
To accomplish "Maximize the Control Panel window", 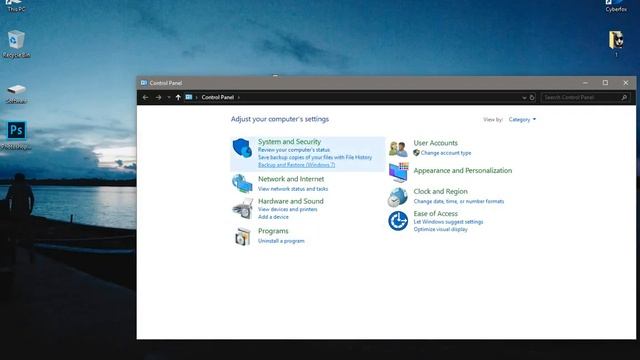I will 605,83.
